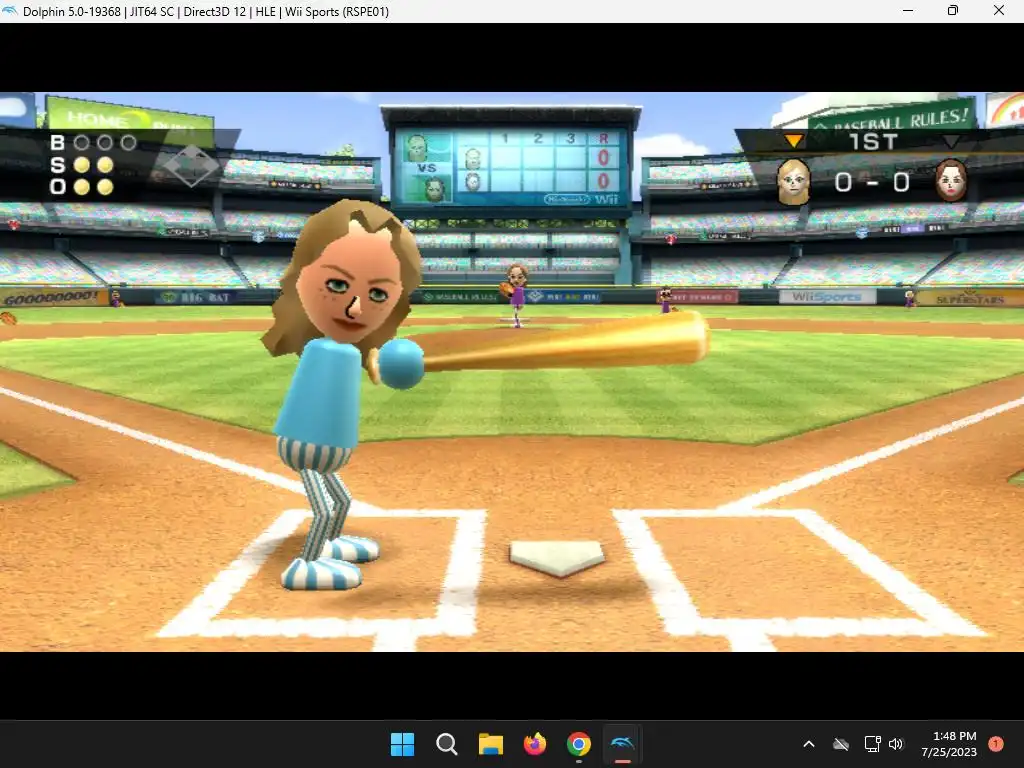Open the network status tray icon
Image resolution: width=1024 pixels, height=768 pixels.
click(872, 744)
